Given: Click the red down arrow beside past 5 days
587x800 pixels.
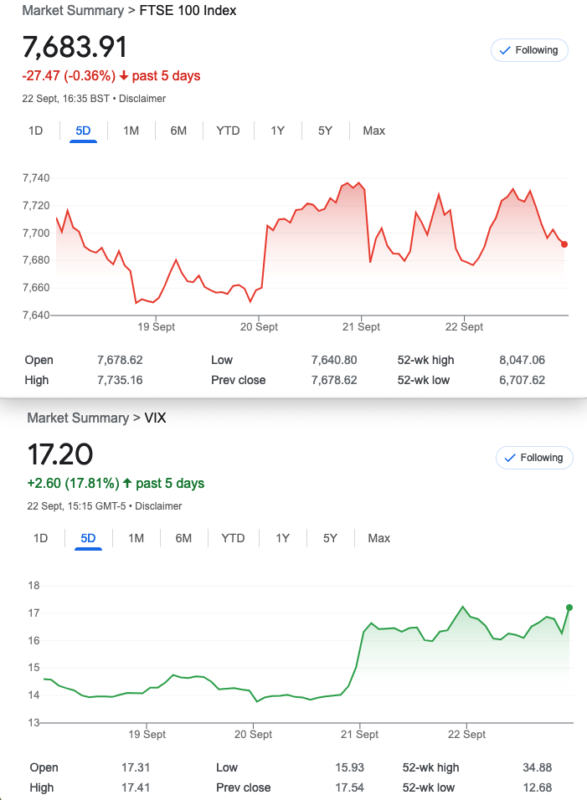Looking at the screenshot, I should pos(123,76).
